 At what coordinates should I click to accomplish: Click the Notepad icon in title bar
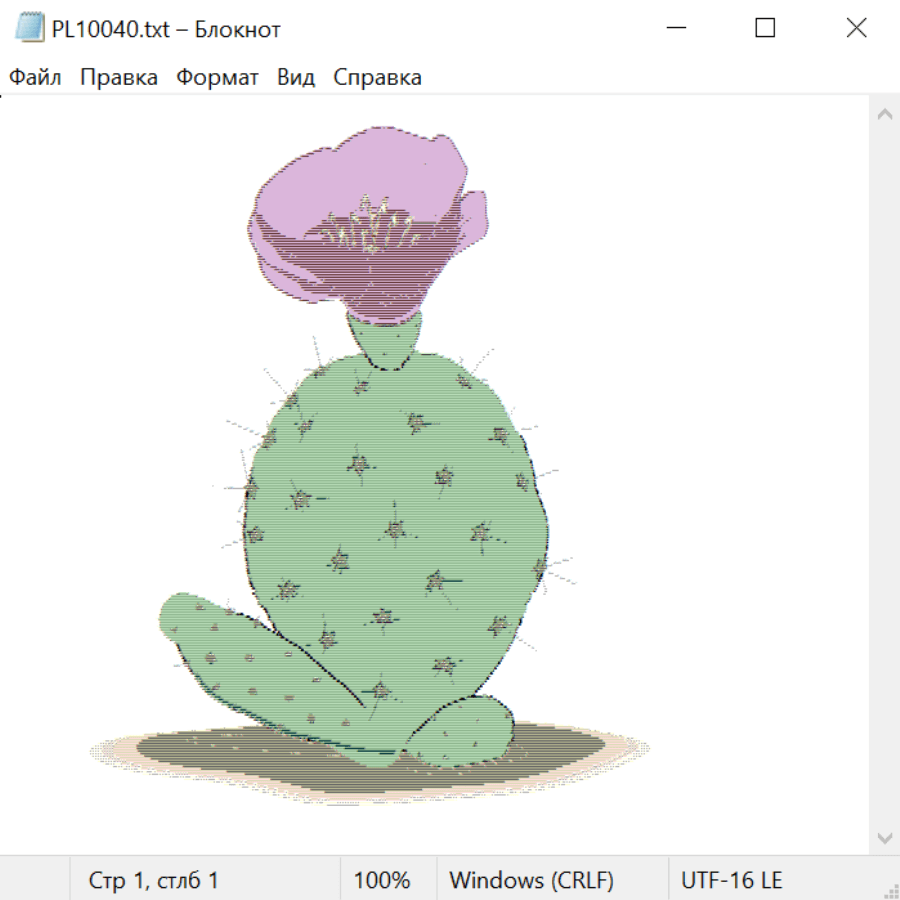tap(30, 29)
